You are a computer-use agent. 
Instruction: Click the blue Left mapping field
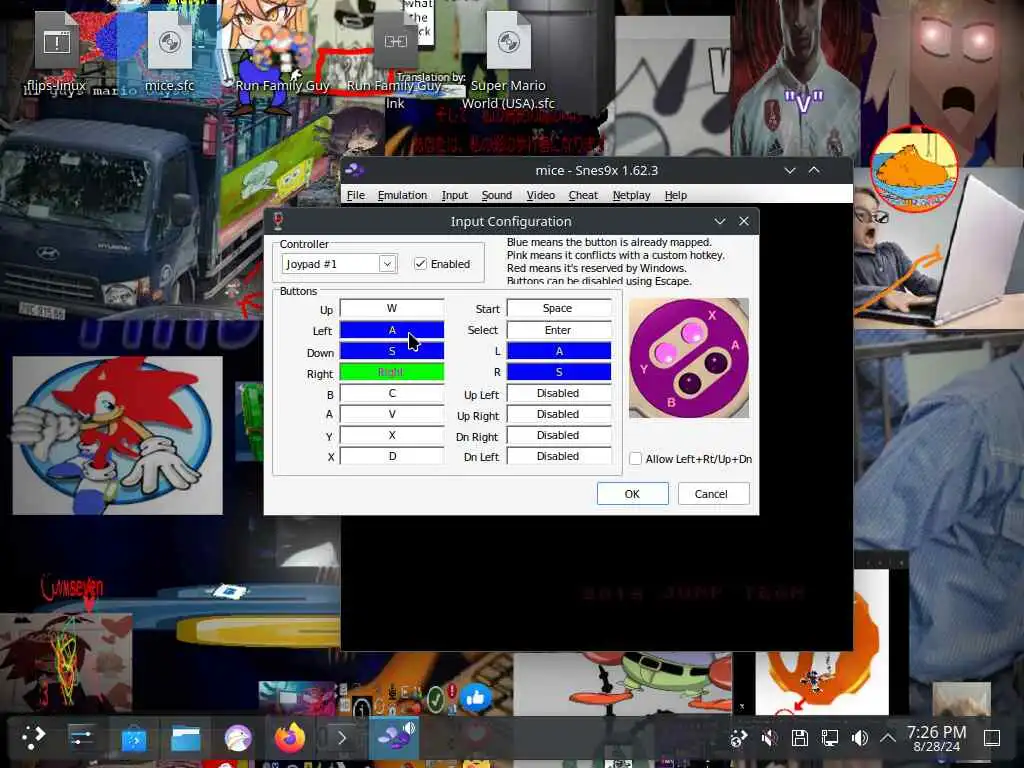click(x=392, y=330)
